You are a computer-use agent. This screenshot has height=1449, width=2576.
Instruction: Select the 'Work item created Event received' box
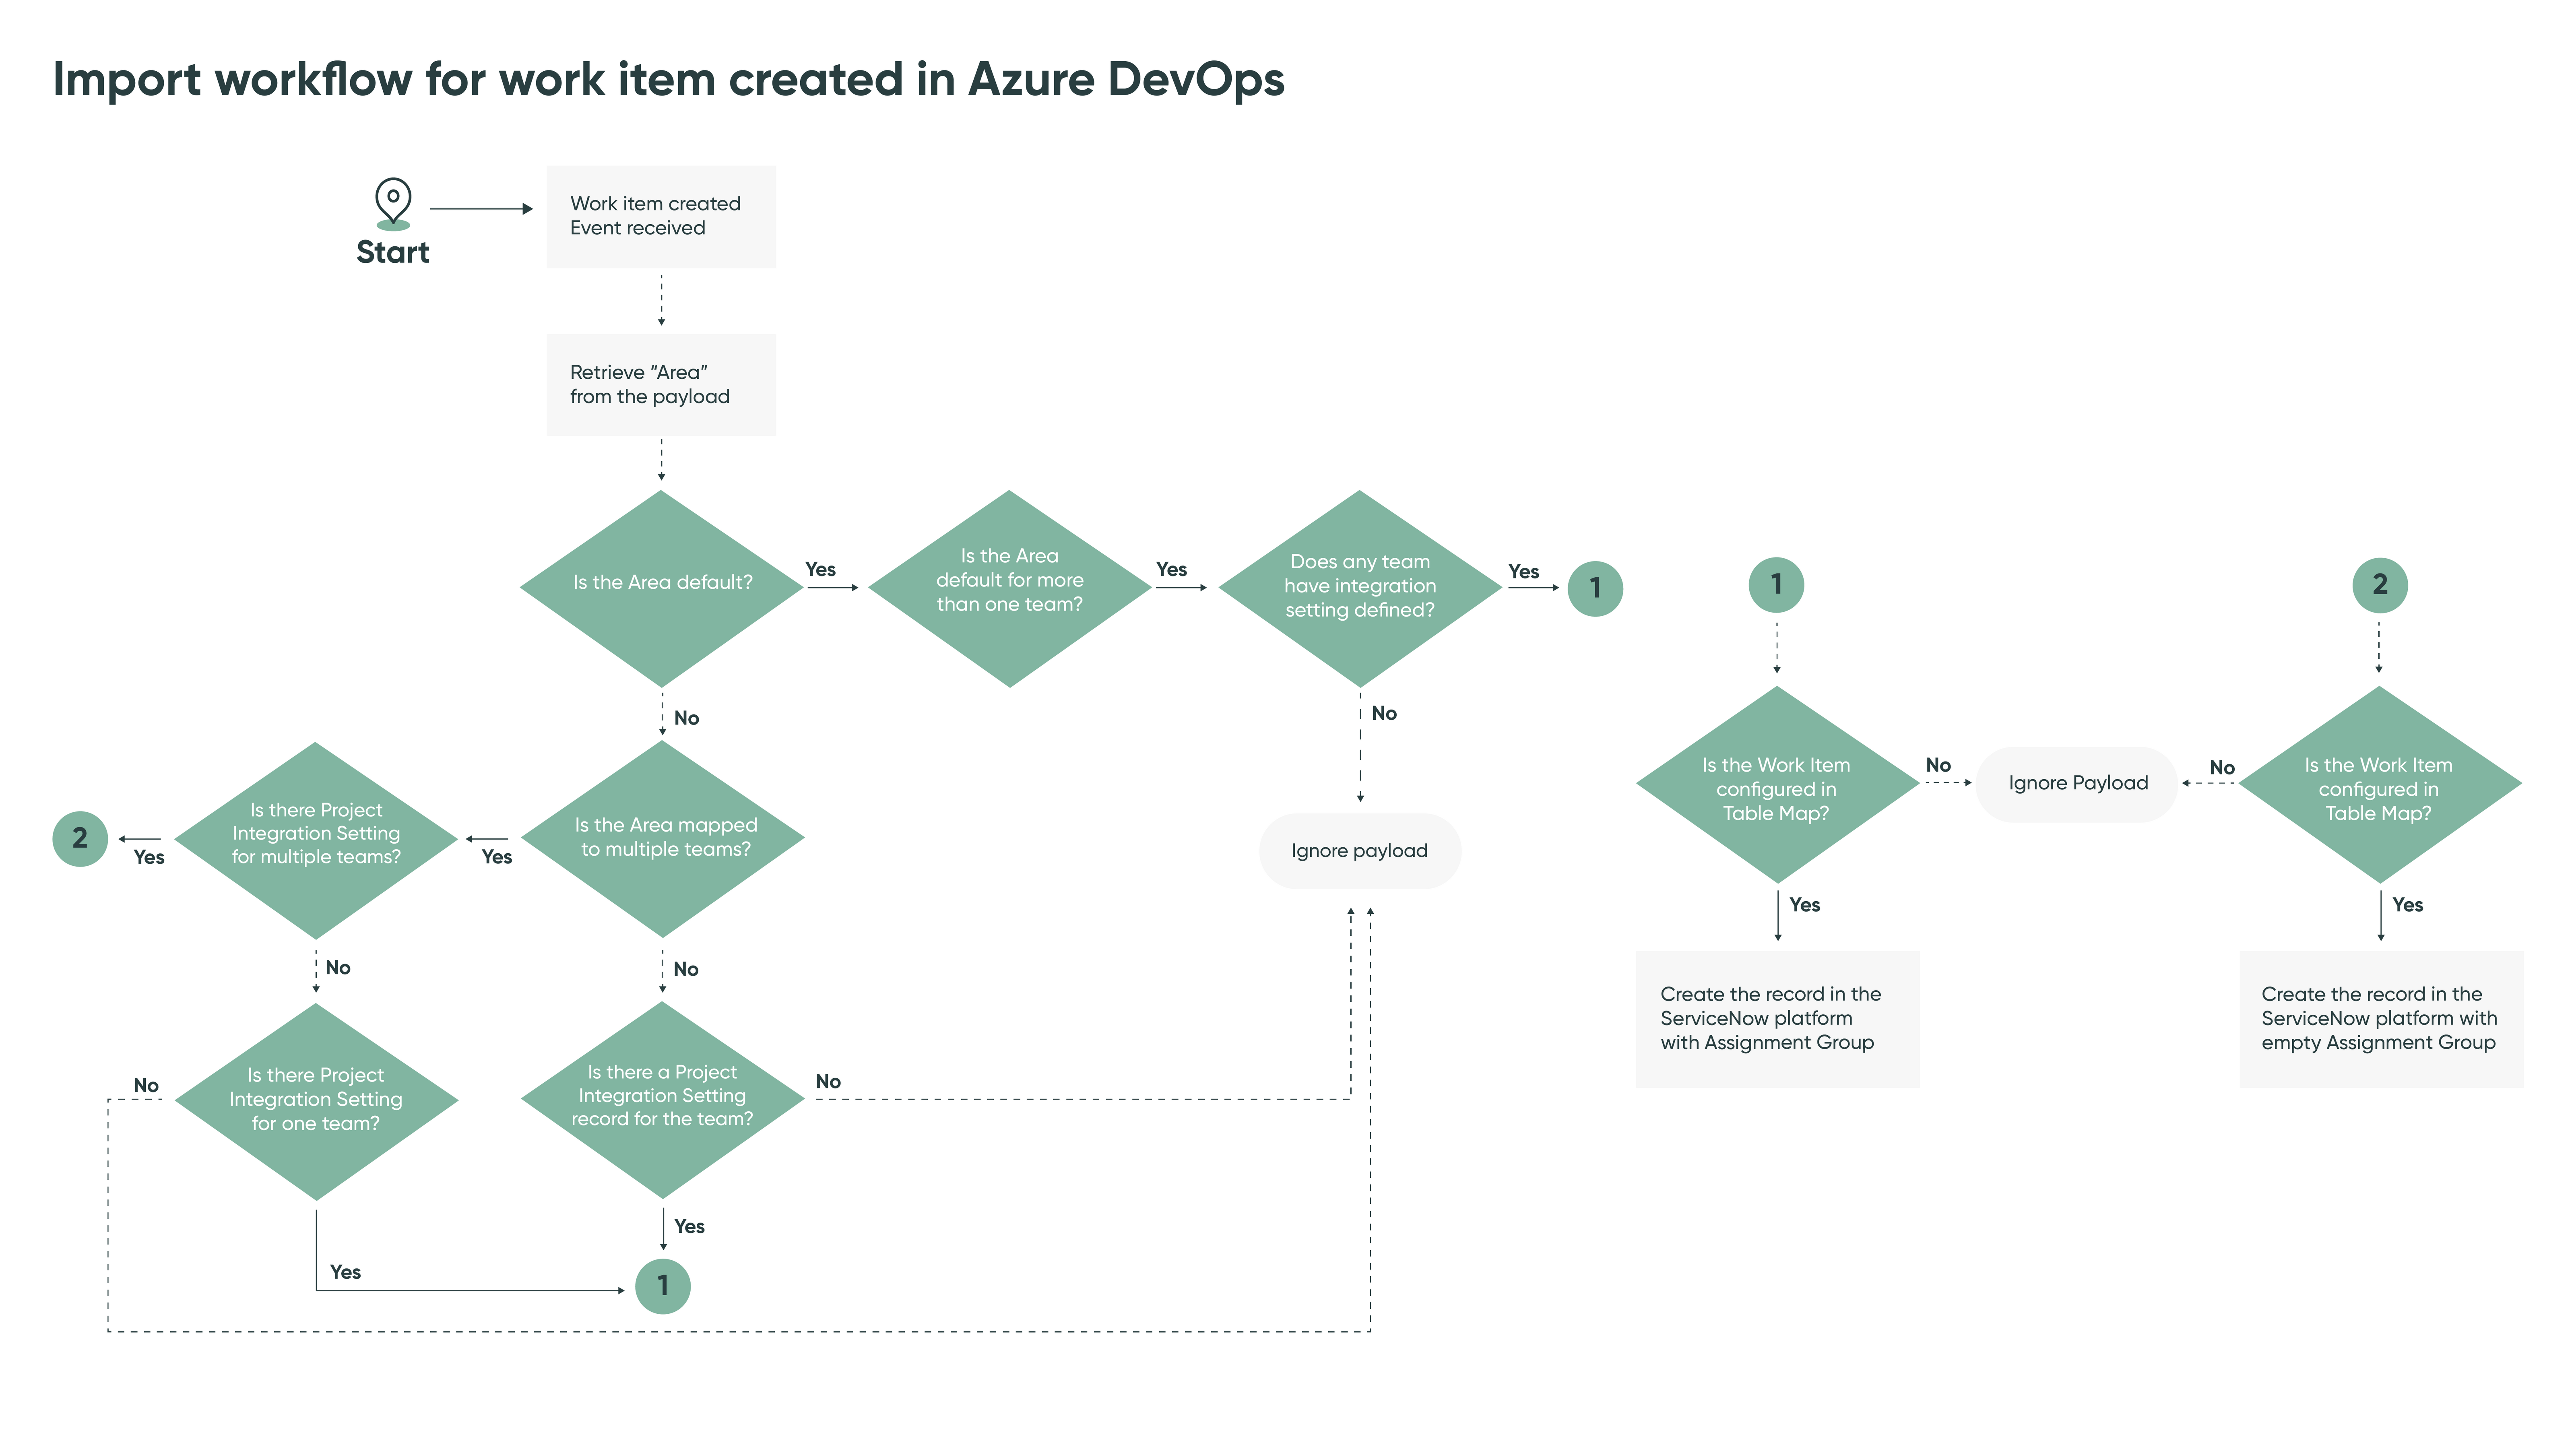(661, 216)
